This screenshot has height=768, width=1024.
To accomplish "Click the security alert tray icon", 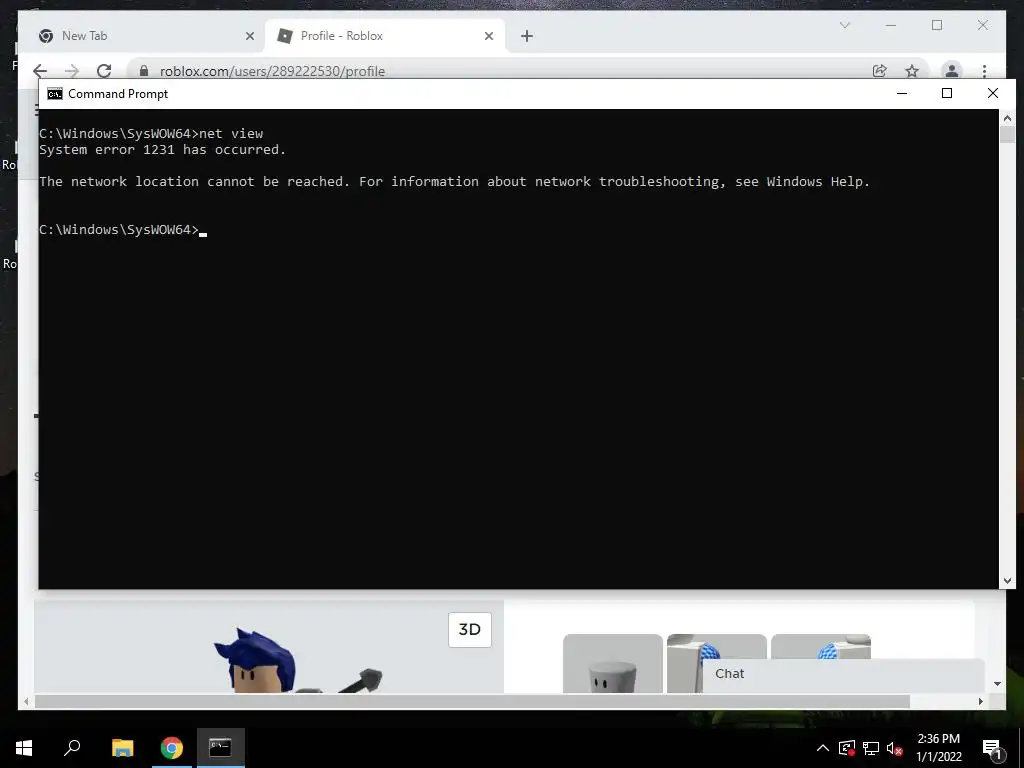I will [x=847, y=748].
